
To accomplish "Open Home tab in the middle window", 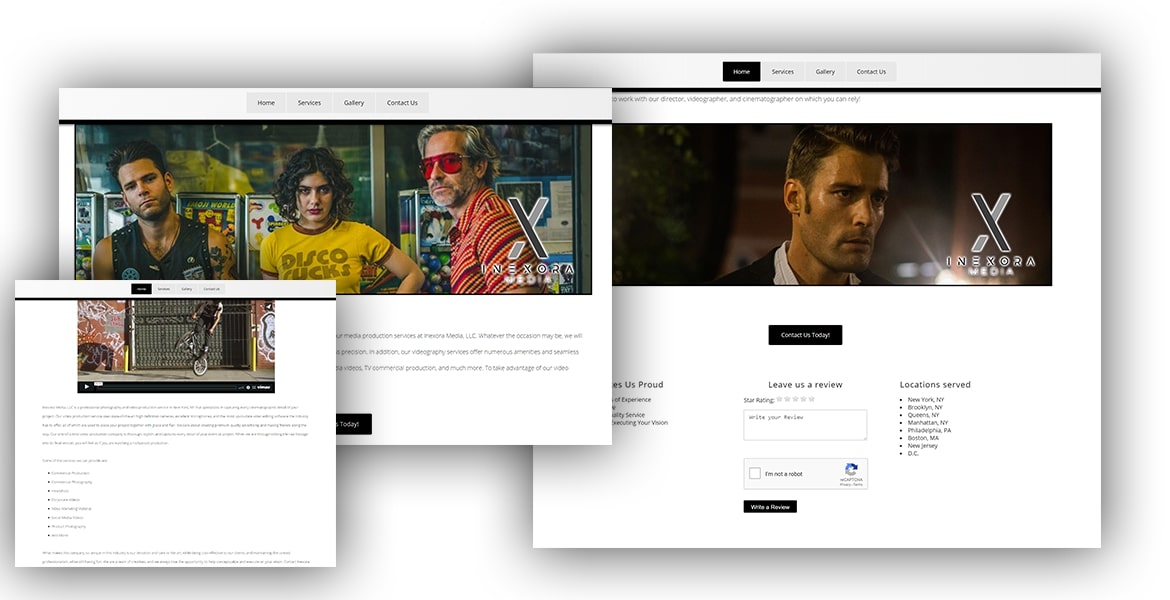I will 266,103.
